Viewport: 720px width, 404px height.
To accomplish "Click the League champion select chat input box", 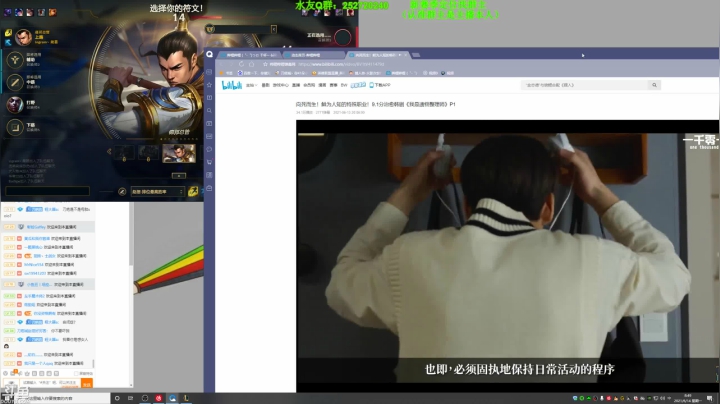I will (x=47, y=191).
